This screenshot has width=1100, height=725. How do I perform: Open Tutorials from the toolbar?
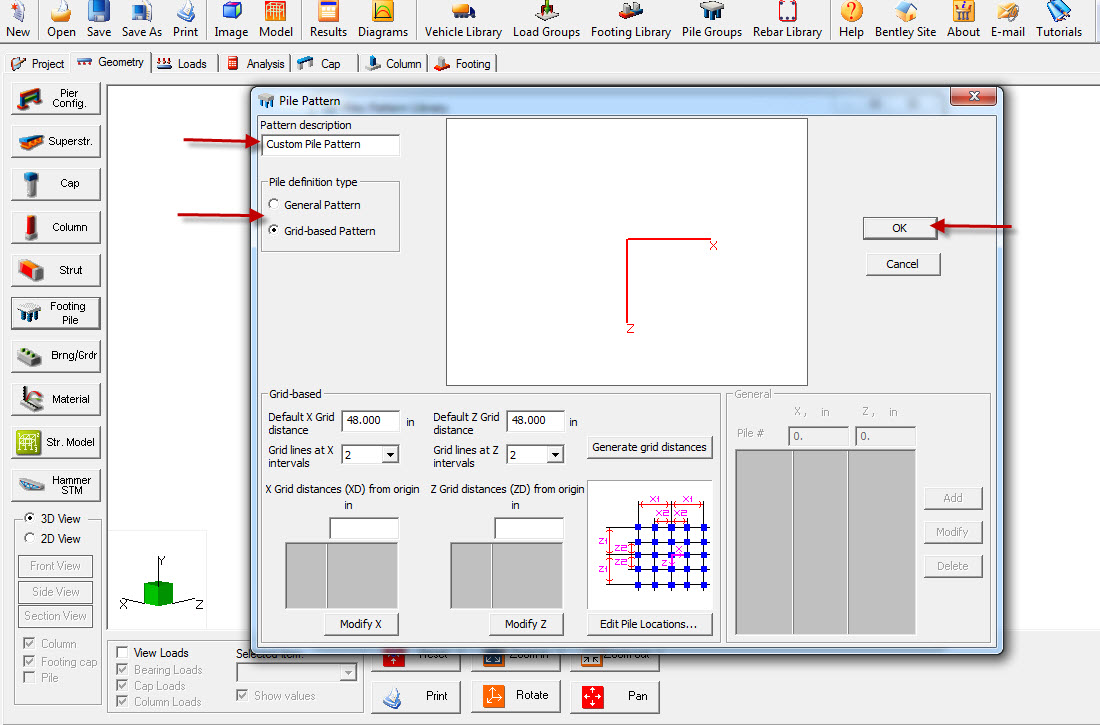point(1059,20)
